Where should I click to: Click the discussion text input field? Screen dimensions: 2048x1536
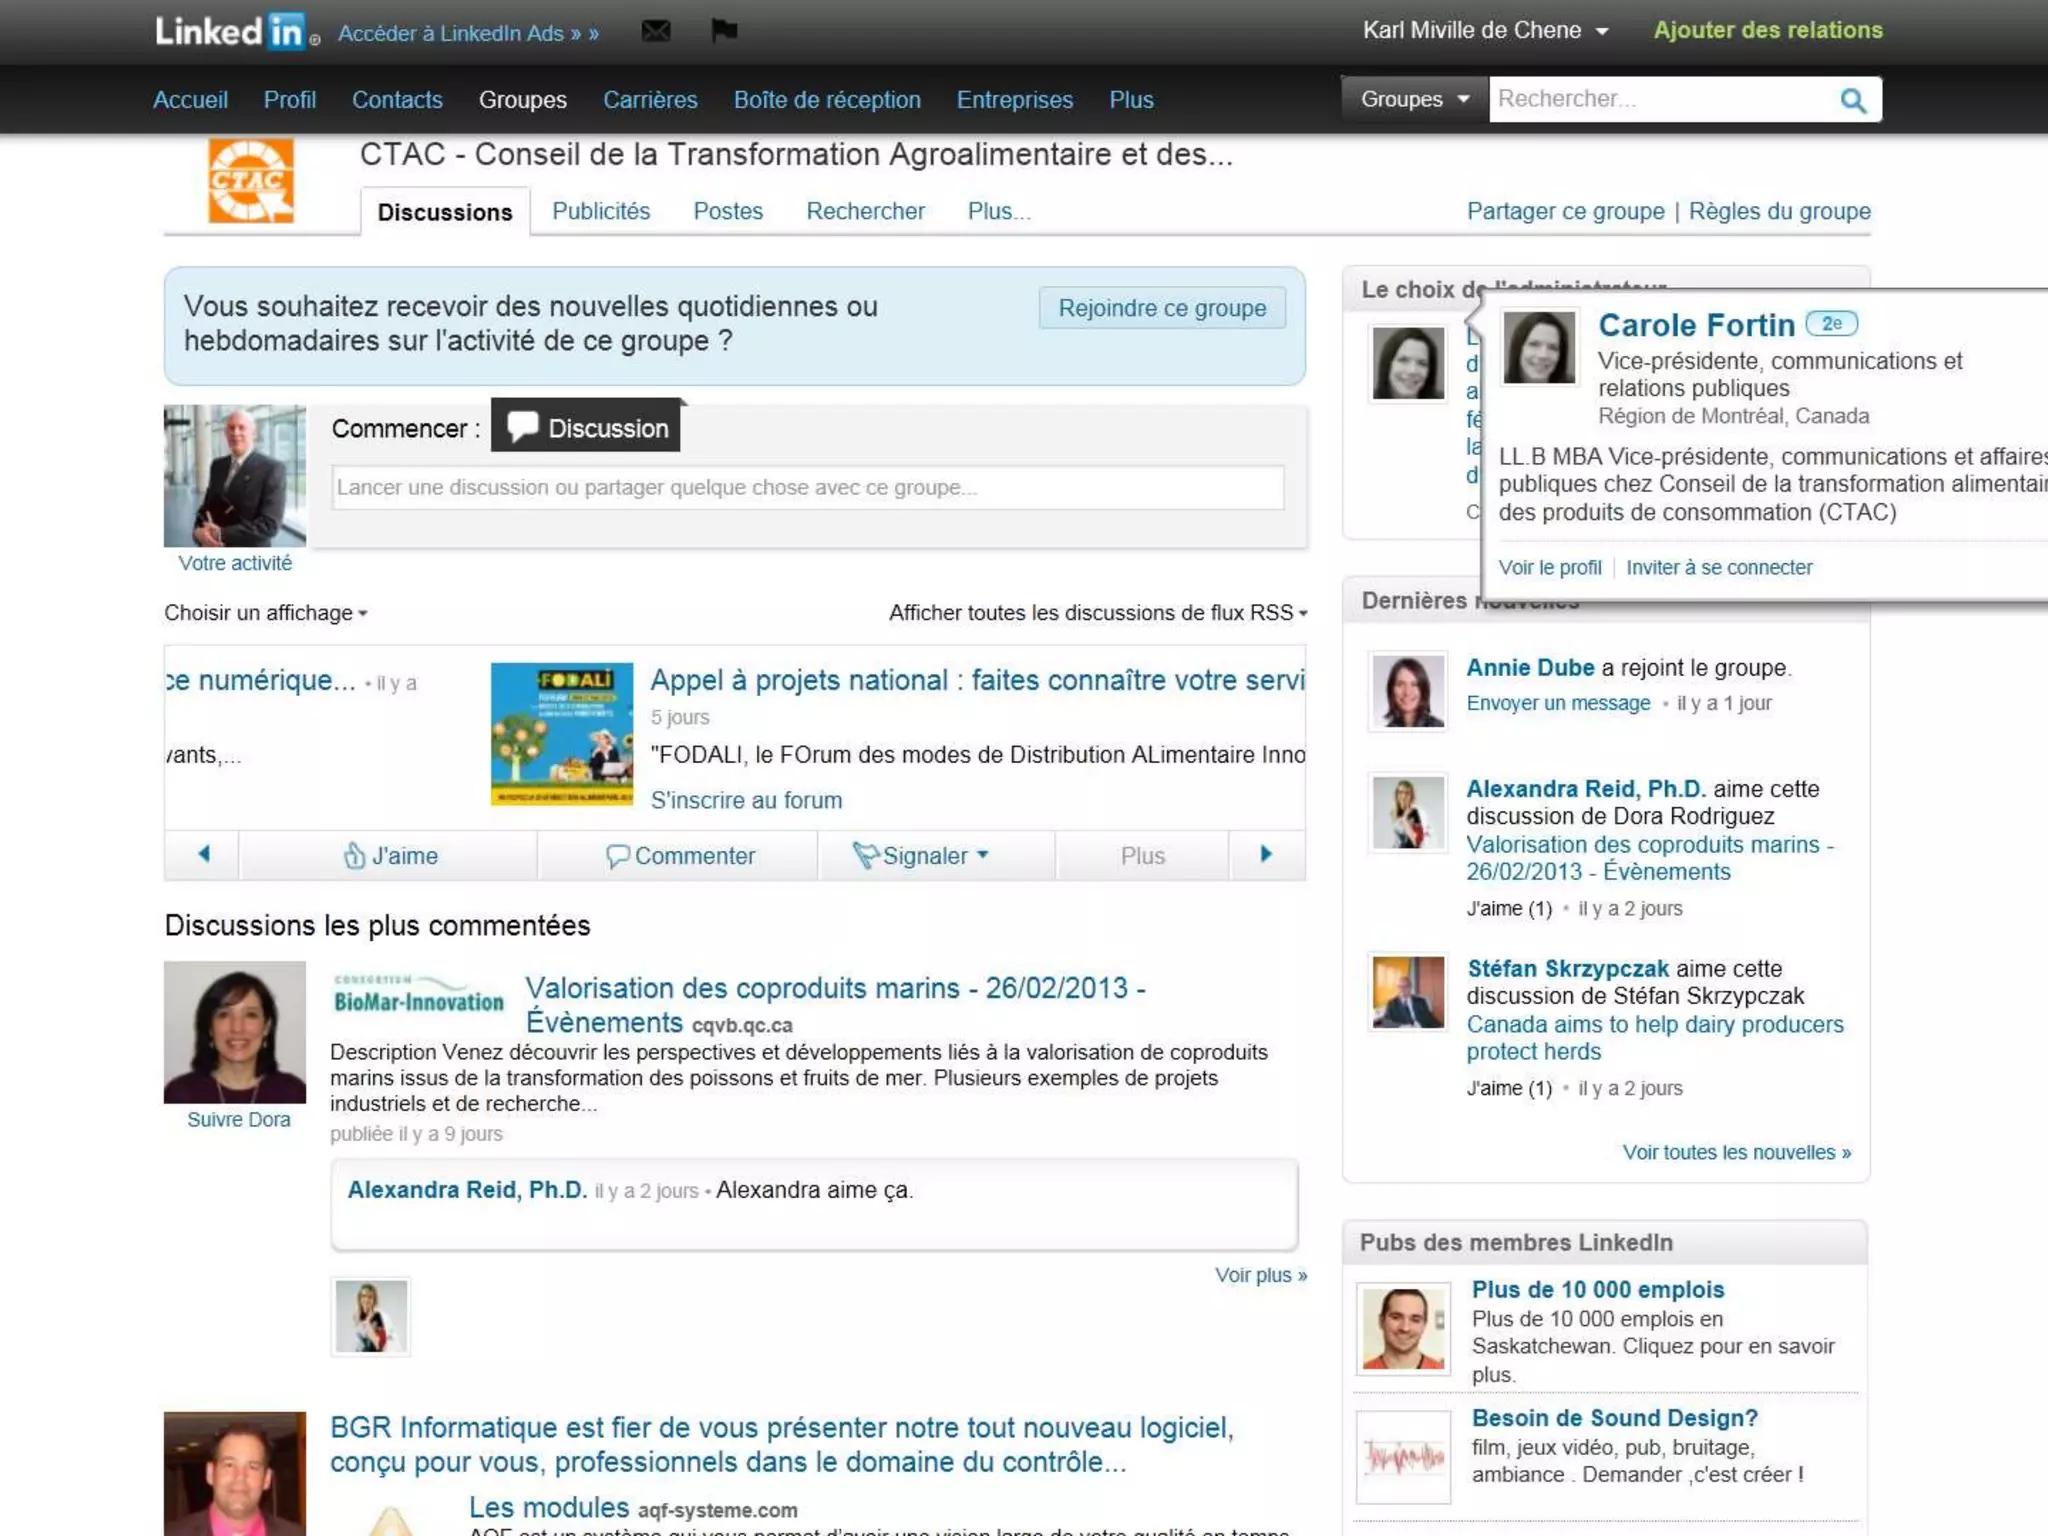(807, 488)
